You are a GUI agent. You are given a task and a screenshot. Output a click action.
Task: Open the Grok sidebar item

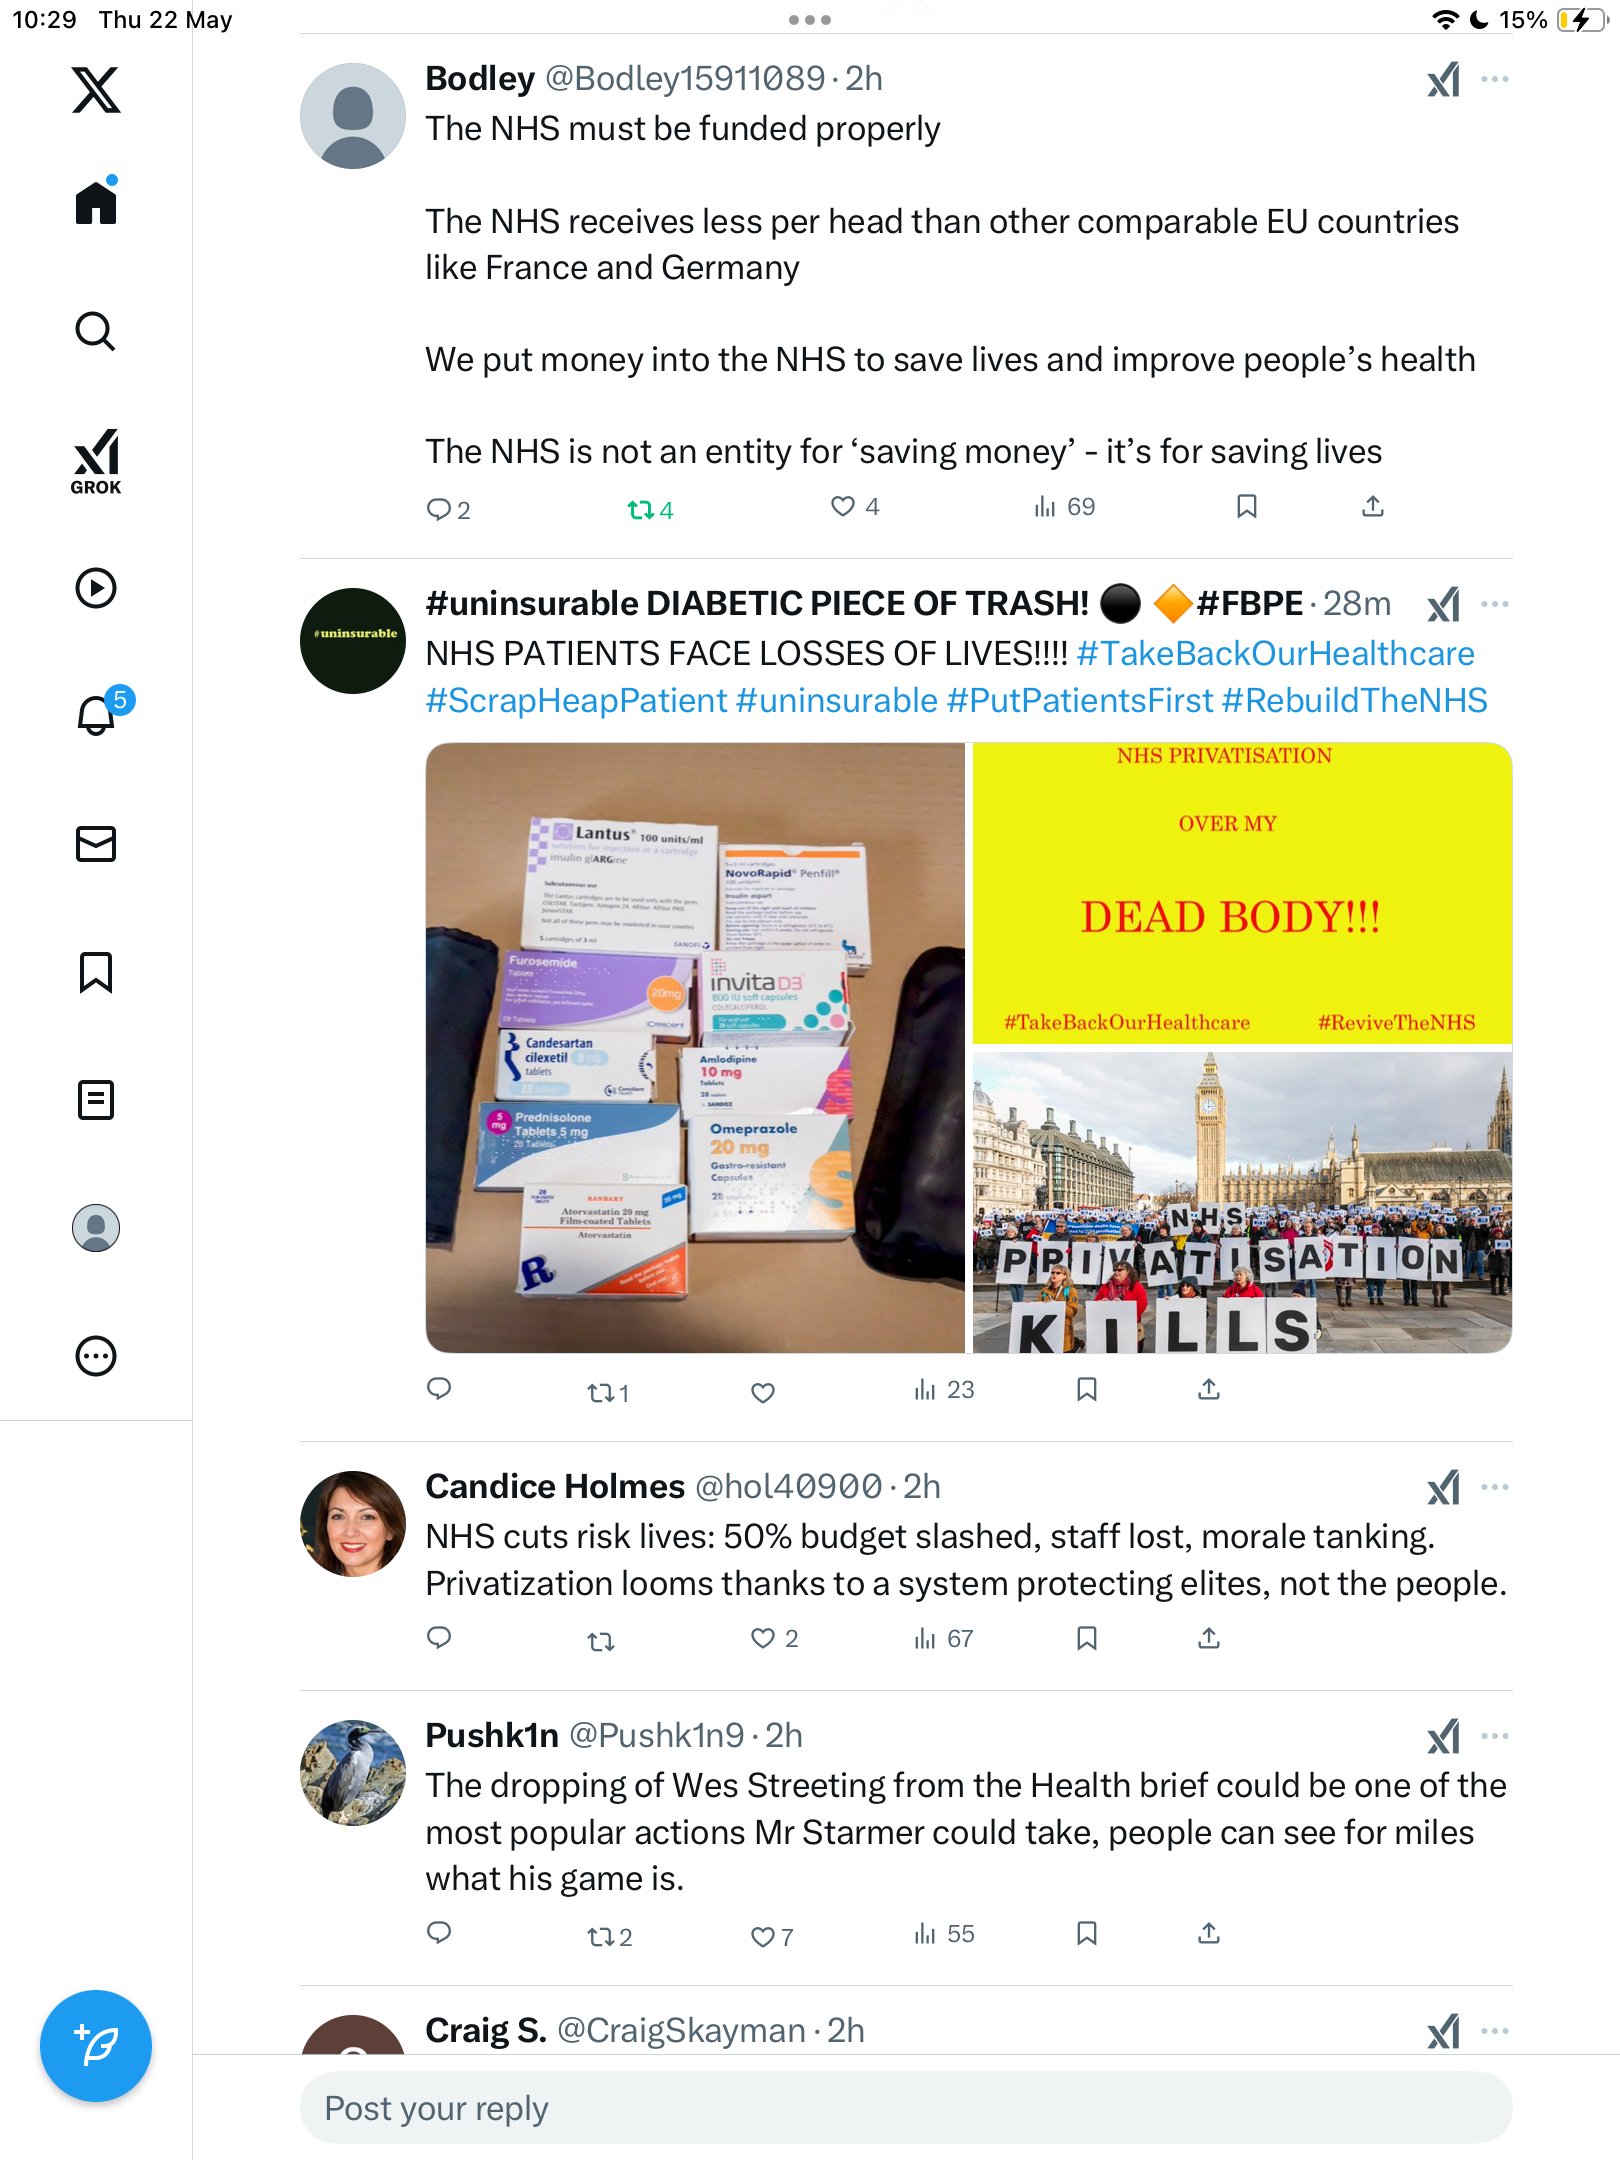click(x=96, y=462)
